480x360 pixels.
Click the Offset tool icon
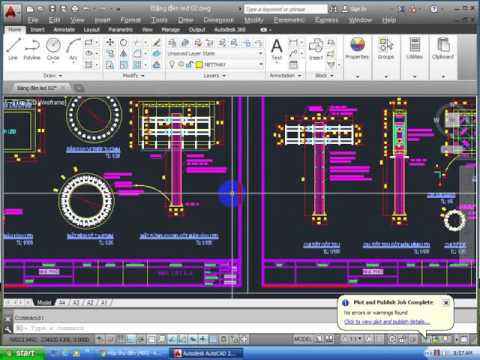click(x=156, y=65)
